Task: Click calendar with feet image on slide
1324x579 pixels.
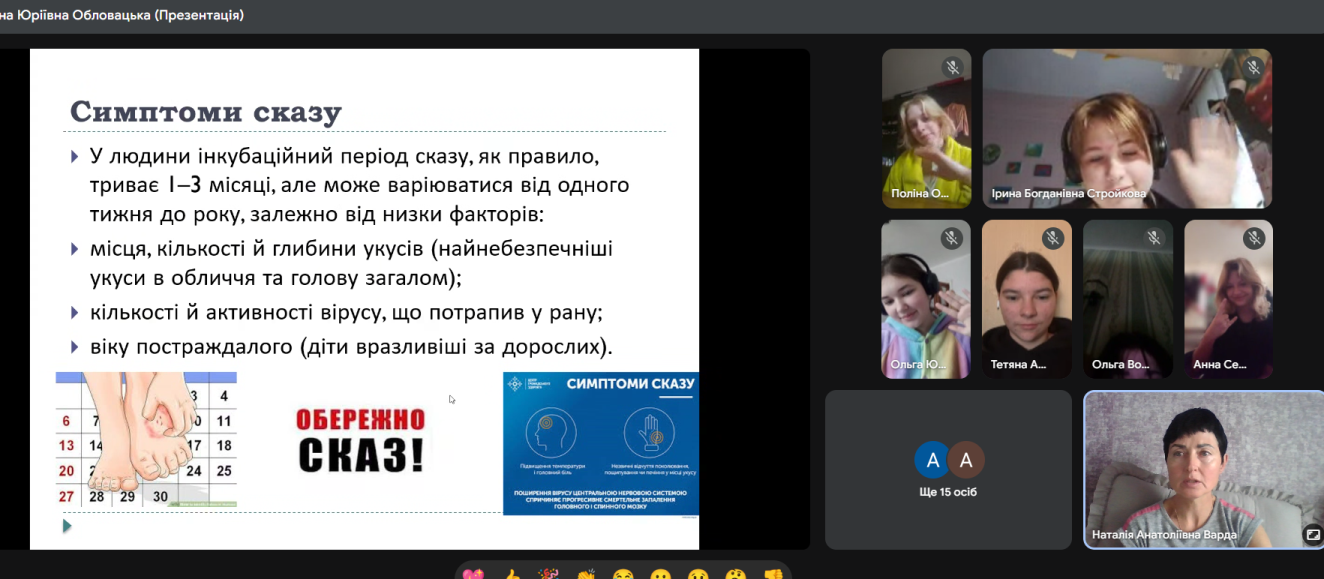Action: pos(146,440)
